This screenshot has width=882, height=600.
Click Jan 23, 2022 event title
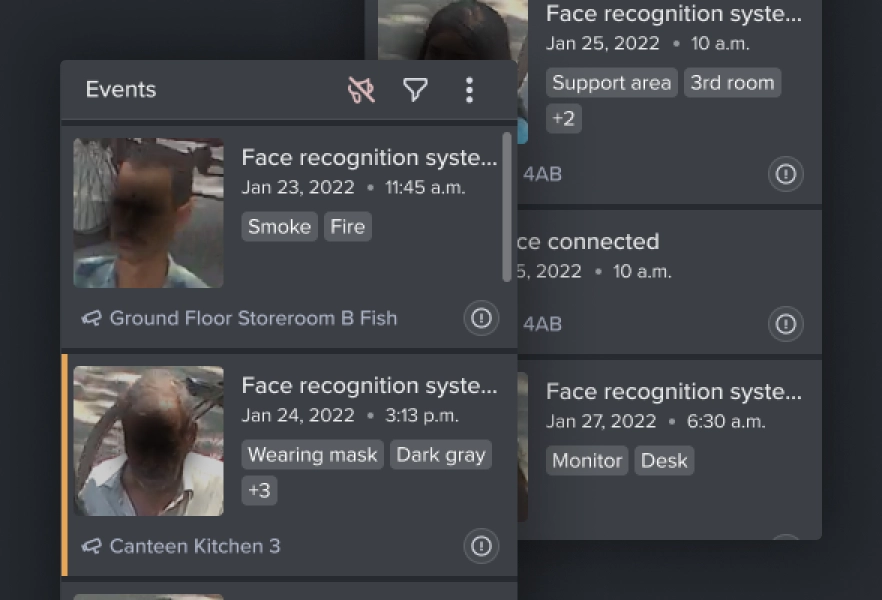click(369, 157)
